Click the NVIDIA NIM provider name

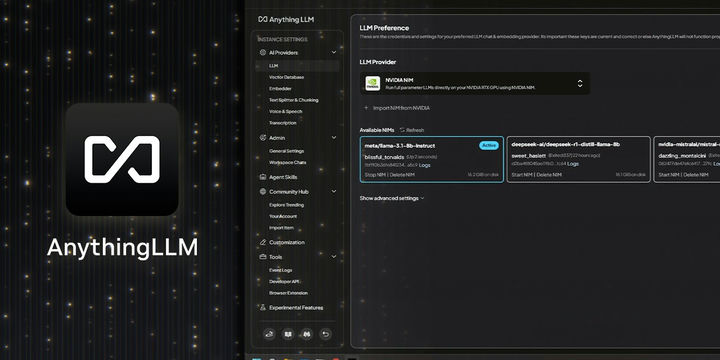(399, 80)
